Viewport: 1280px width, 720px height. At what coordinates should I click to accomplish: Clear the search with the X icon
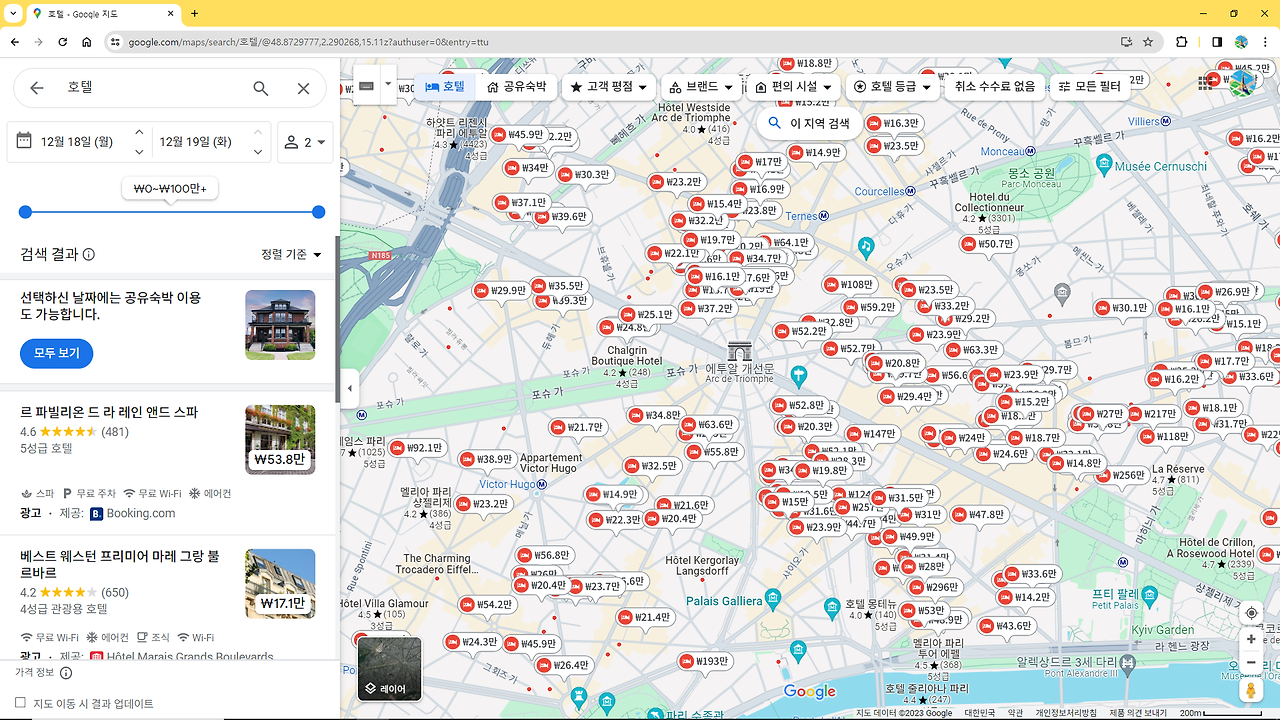[304, 88]
